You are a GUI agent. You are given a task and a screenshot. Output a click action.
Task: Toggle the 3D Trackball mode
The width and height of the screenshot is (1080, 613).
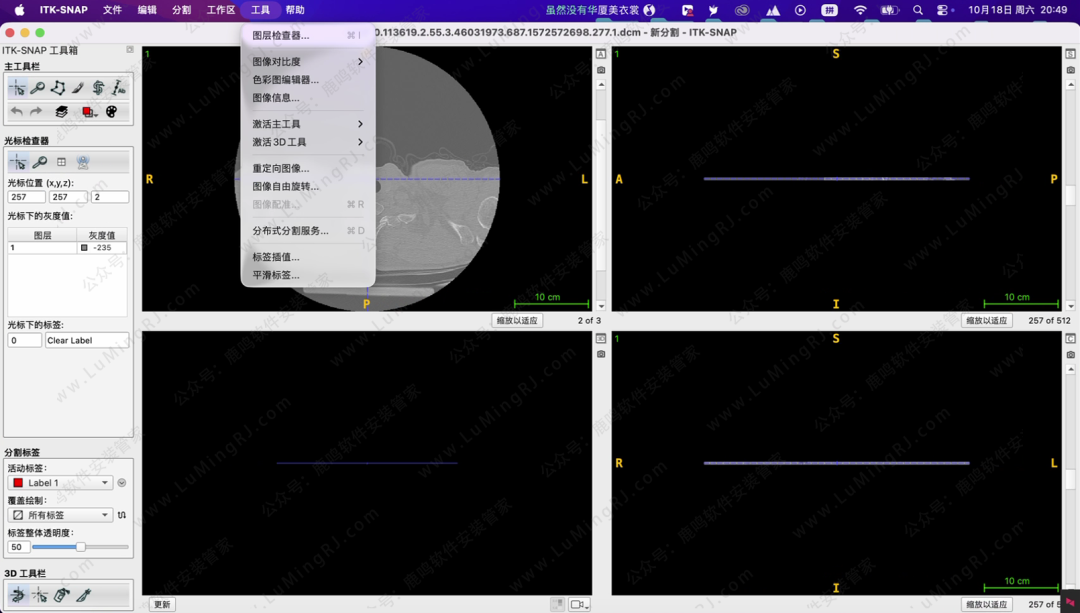[17, 596]
